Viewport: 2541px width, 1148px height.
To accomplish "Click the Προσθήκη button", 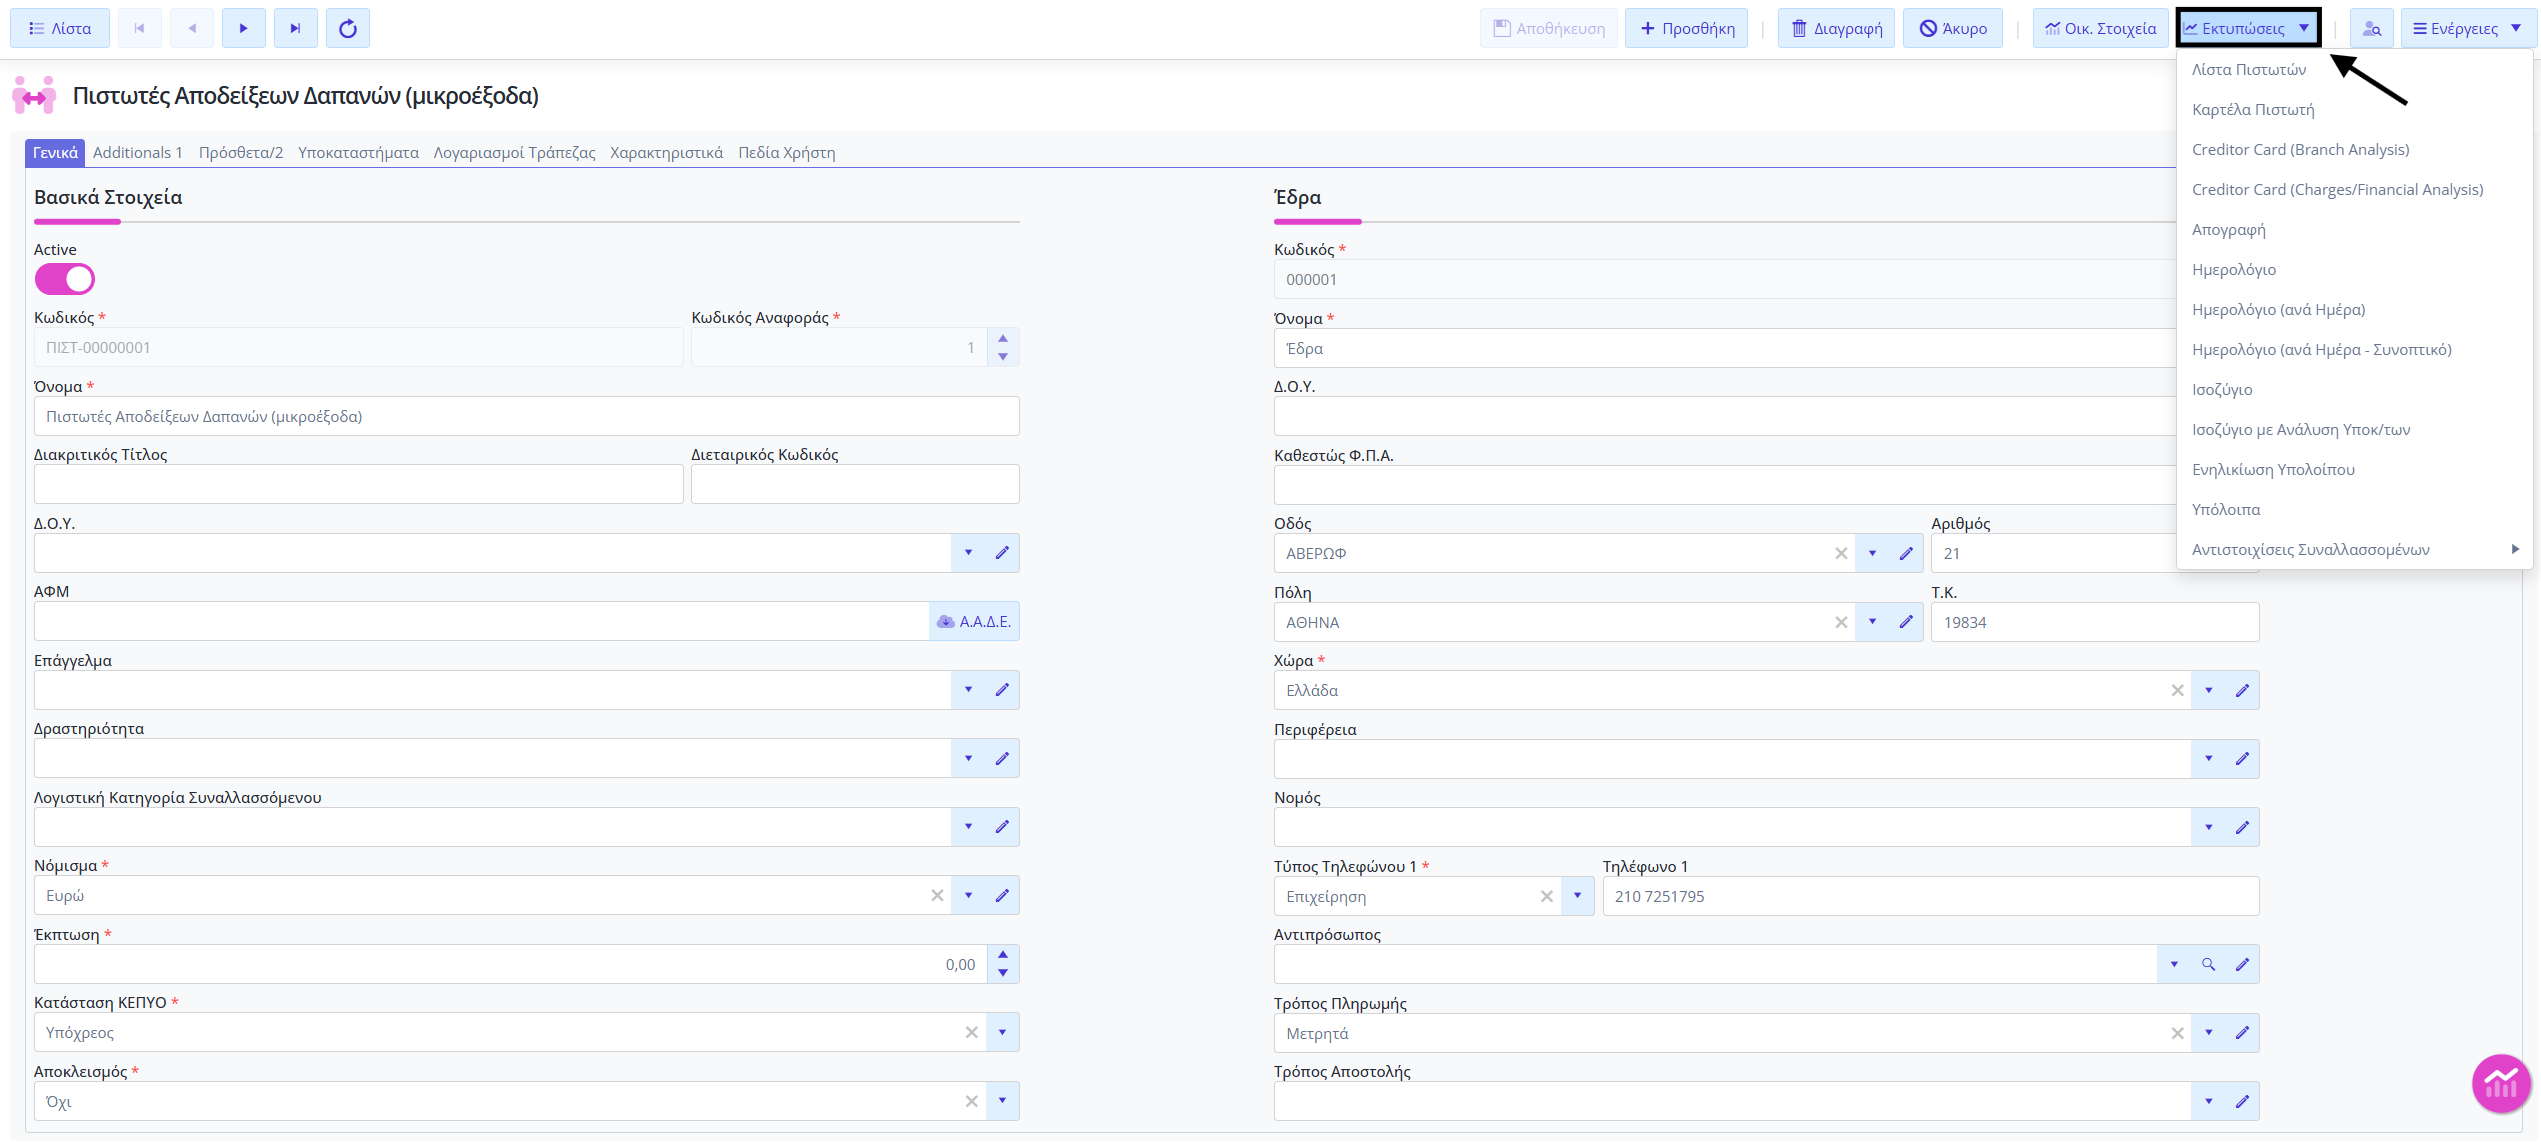I will 1687,28.
